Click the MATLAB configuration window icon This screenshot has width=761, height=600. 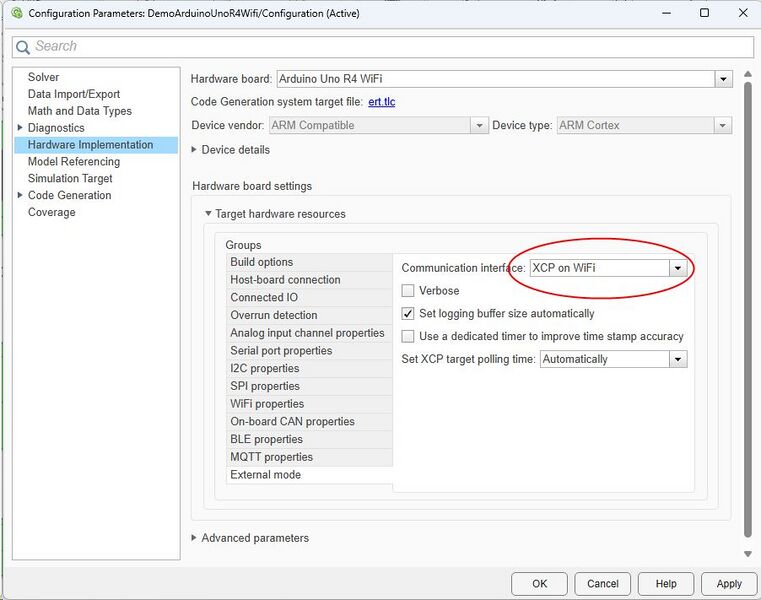click(x=17, y=13)
